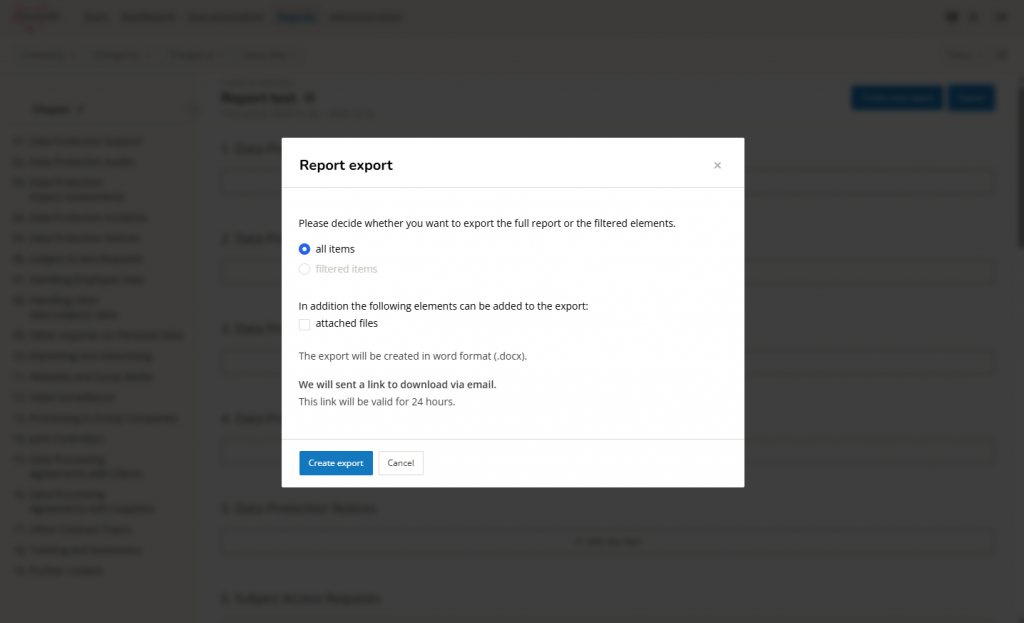
Task: Open the first filter dropdown in the toolbar
Action: [45, 55]
